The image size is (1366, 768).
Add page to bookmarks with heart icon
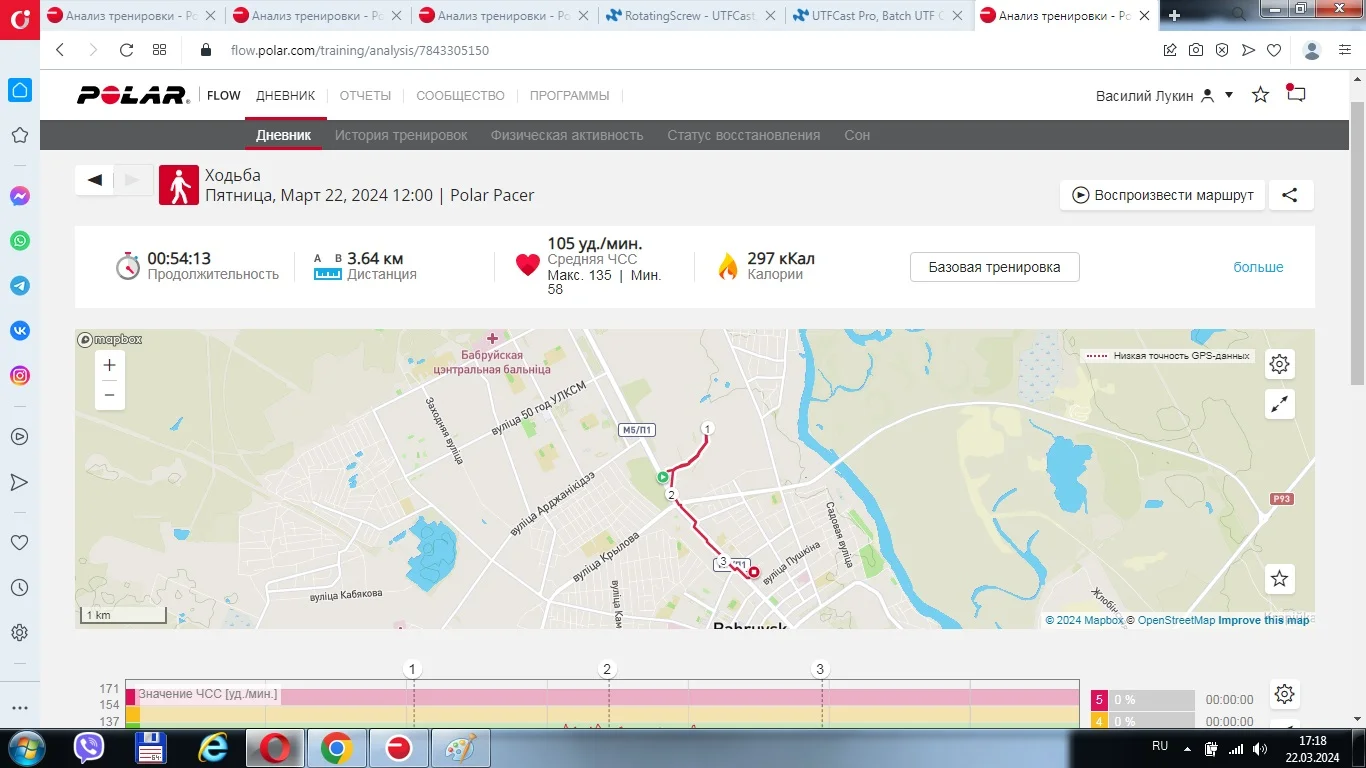1274,50
